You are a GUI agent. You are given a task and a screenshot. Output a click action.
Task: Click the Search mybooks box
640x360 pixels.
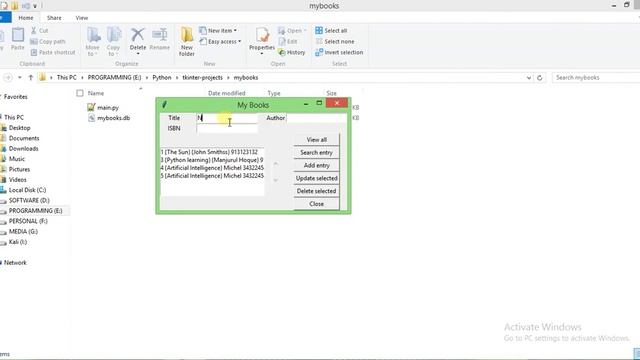coord(596,78)
